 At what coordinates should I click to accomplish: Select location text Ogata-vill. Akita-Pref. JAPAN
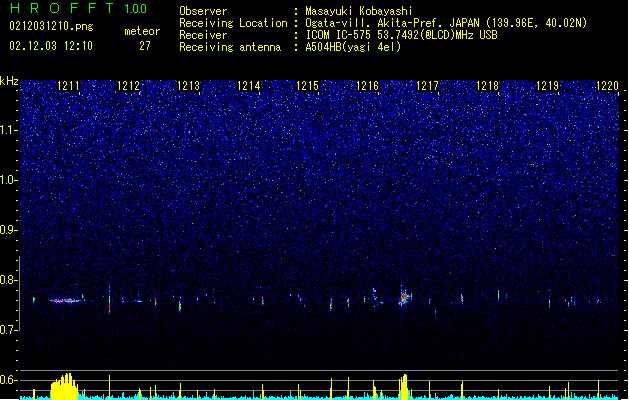pyautogui.click(x=392, y=23)
